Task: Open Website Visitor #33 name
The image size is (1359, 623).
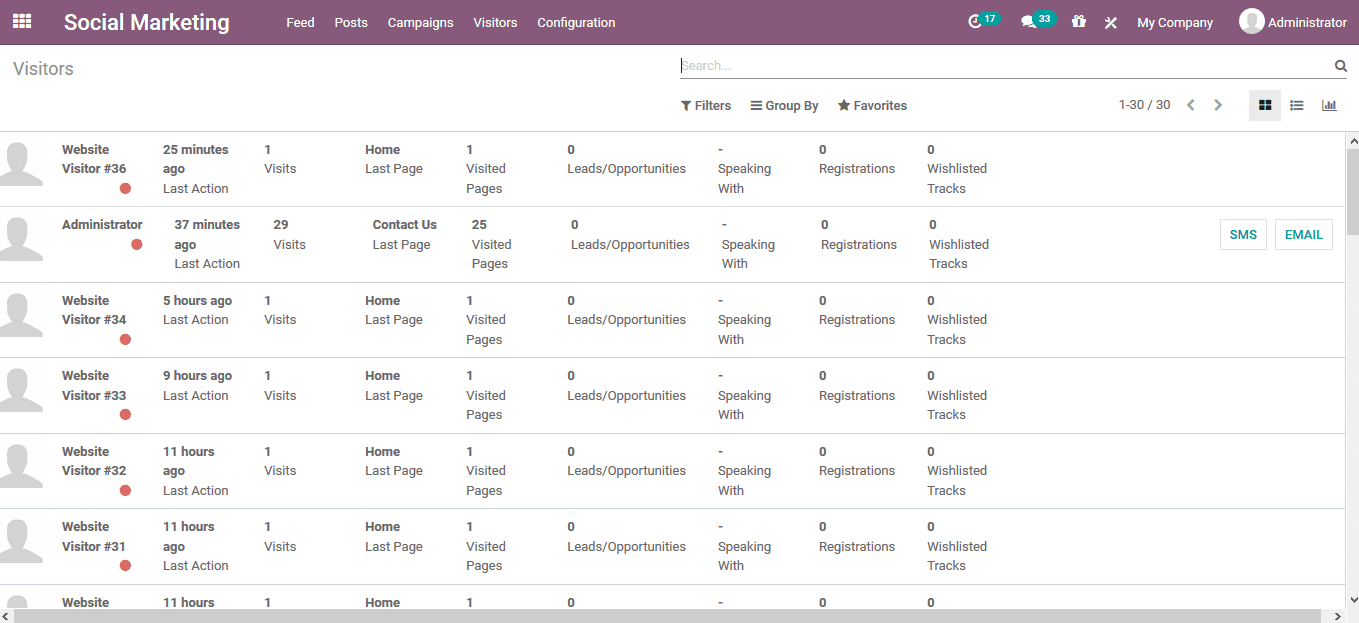Action: click(94, 386)
